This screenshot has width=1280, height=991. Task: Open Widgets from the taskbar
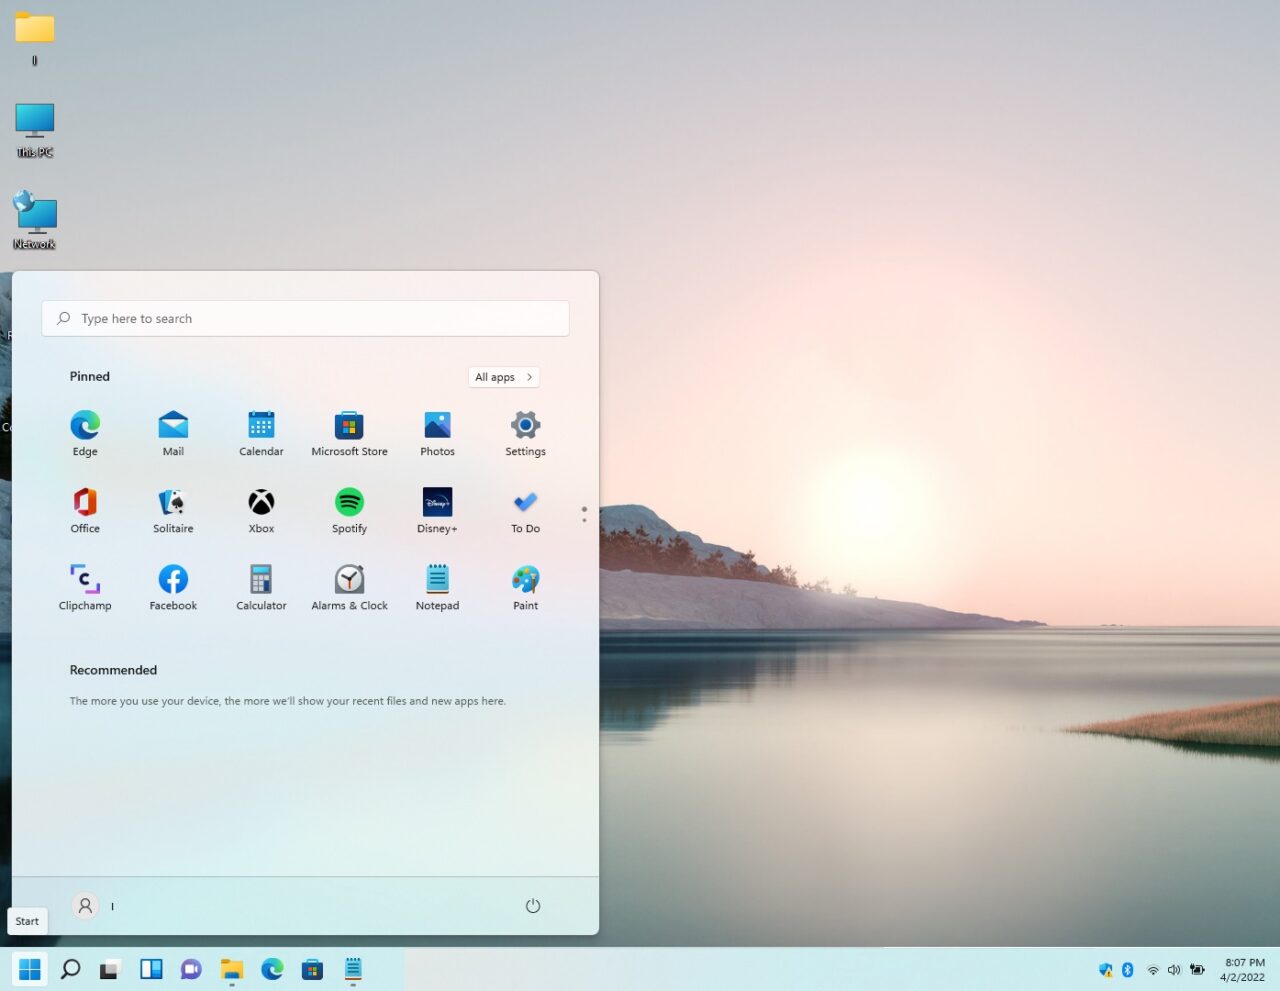tap(151, 969)
